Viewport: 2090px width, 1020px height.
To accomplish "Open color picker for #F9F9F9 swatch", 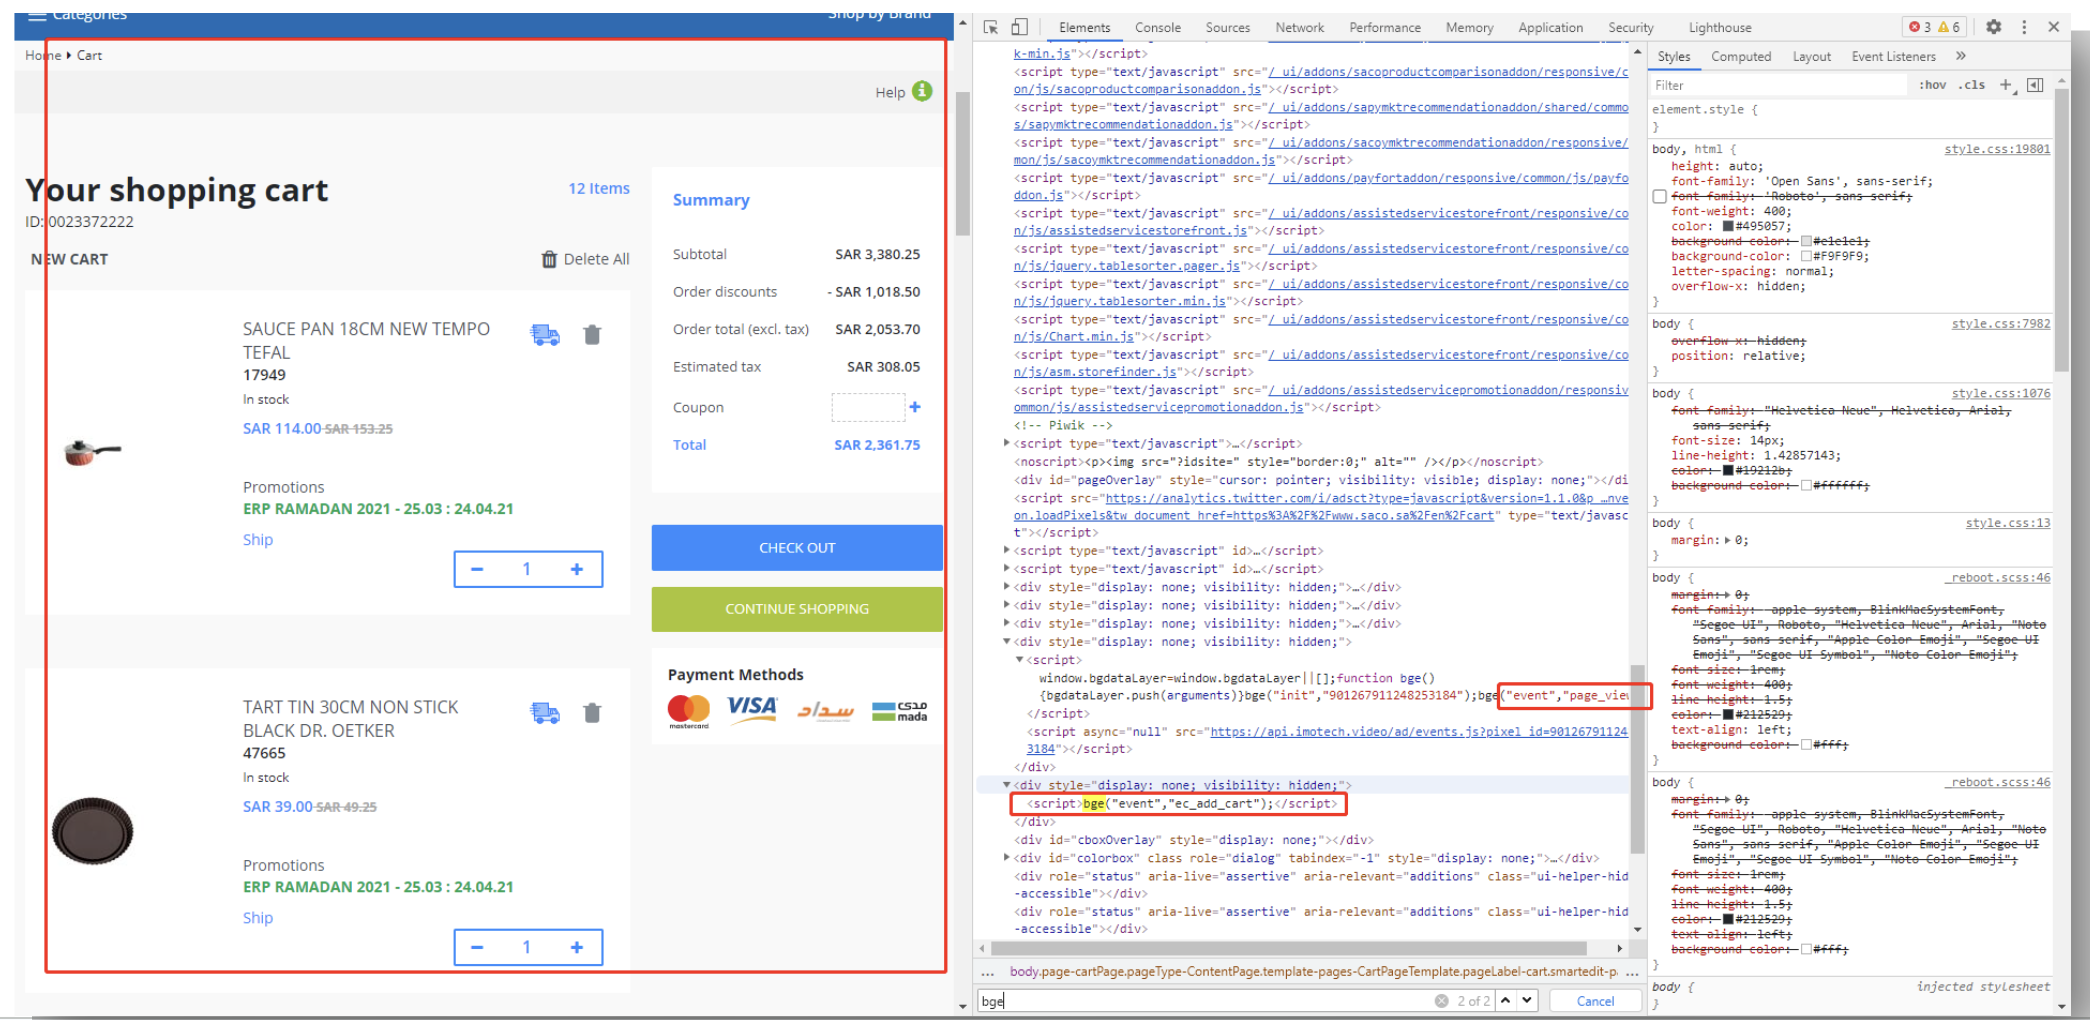I will pos(1806,256).
